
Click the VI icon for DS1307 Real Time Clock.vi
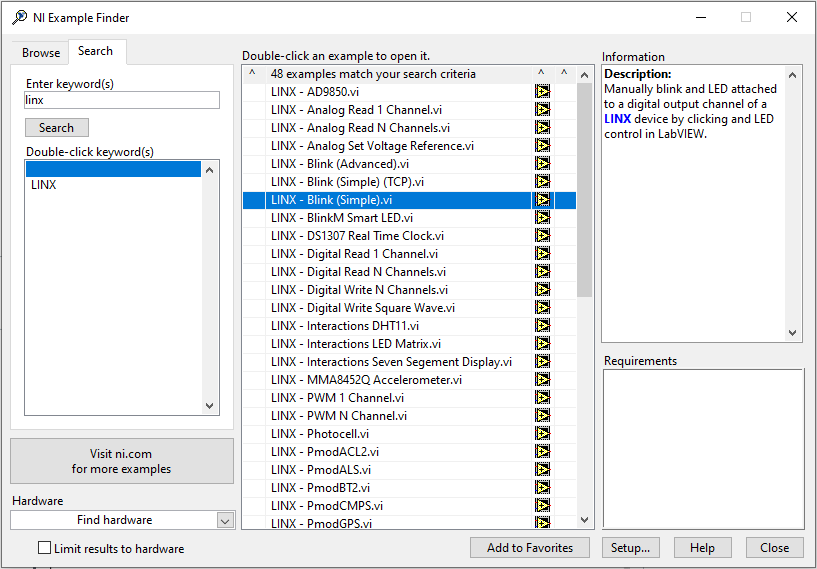click(542, 236)
